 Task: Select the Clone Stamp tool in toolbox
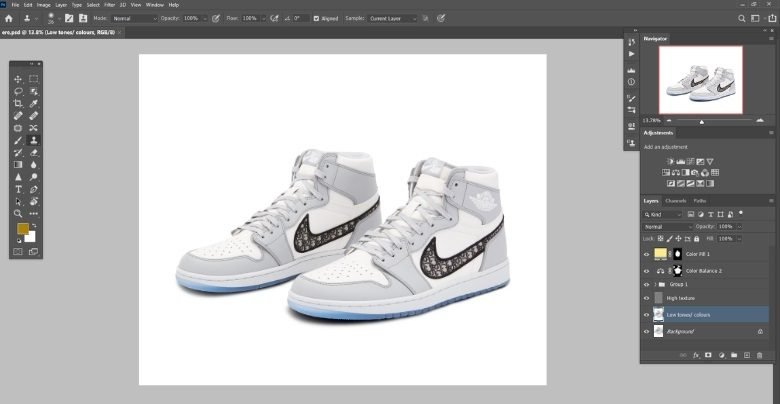coord(33,140)
